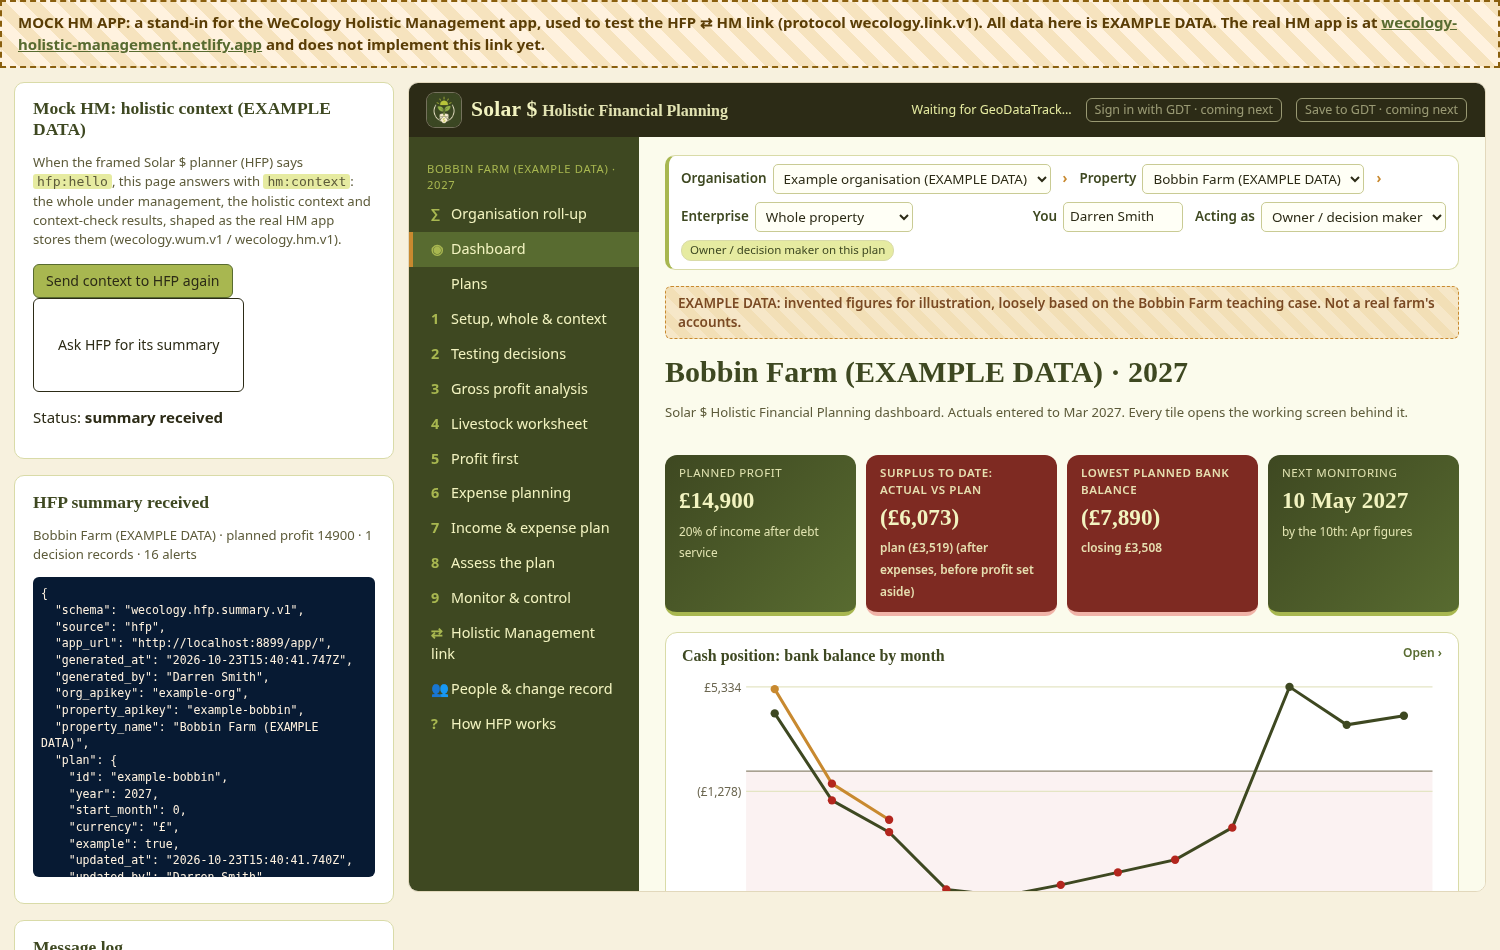
Task: Open the wecology-holistic-management.netlify.app link
Action: (x=140, y=44)
